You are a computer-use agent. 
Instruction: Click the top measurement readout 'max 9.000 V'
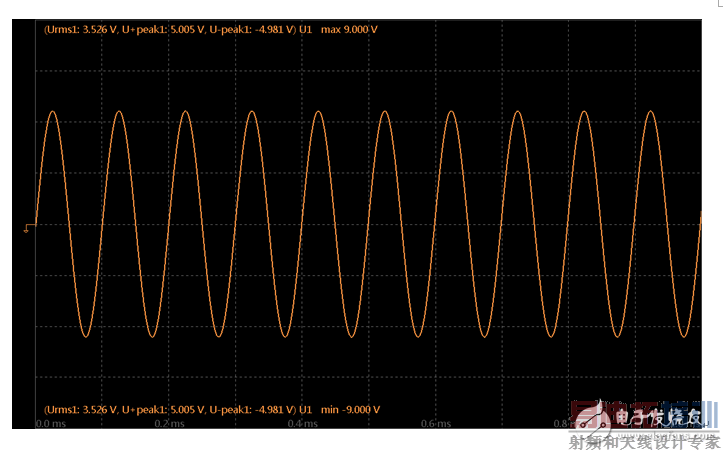[349, 30]
